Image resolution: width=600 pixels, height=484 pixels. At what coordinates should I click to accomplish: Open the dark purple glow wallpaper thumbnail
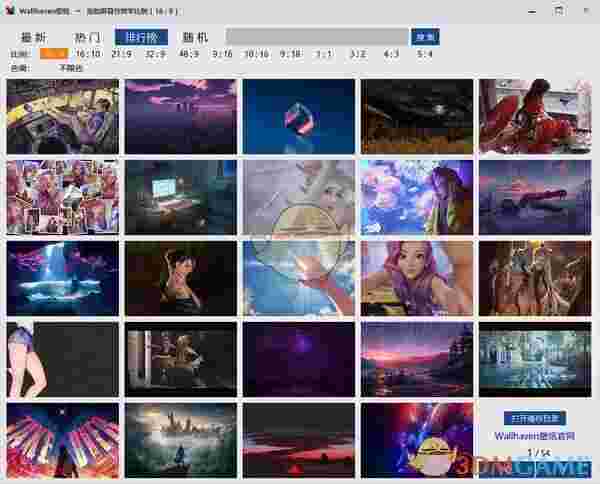[x=299, y=360]
